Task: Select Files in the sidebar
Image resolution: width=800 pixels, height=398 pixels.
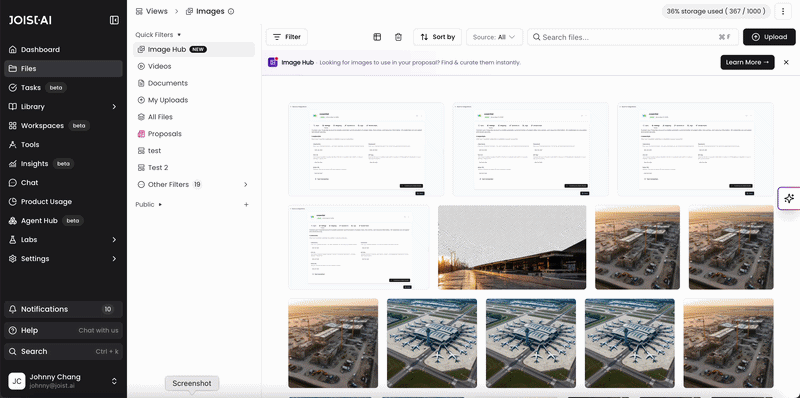Action: pyautogui.click(x=63, y=68)
